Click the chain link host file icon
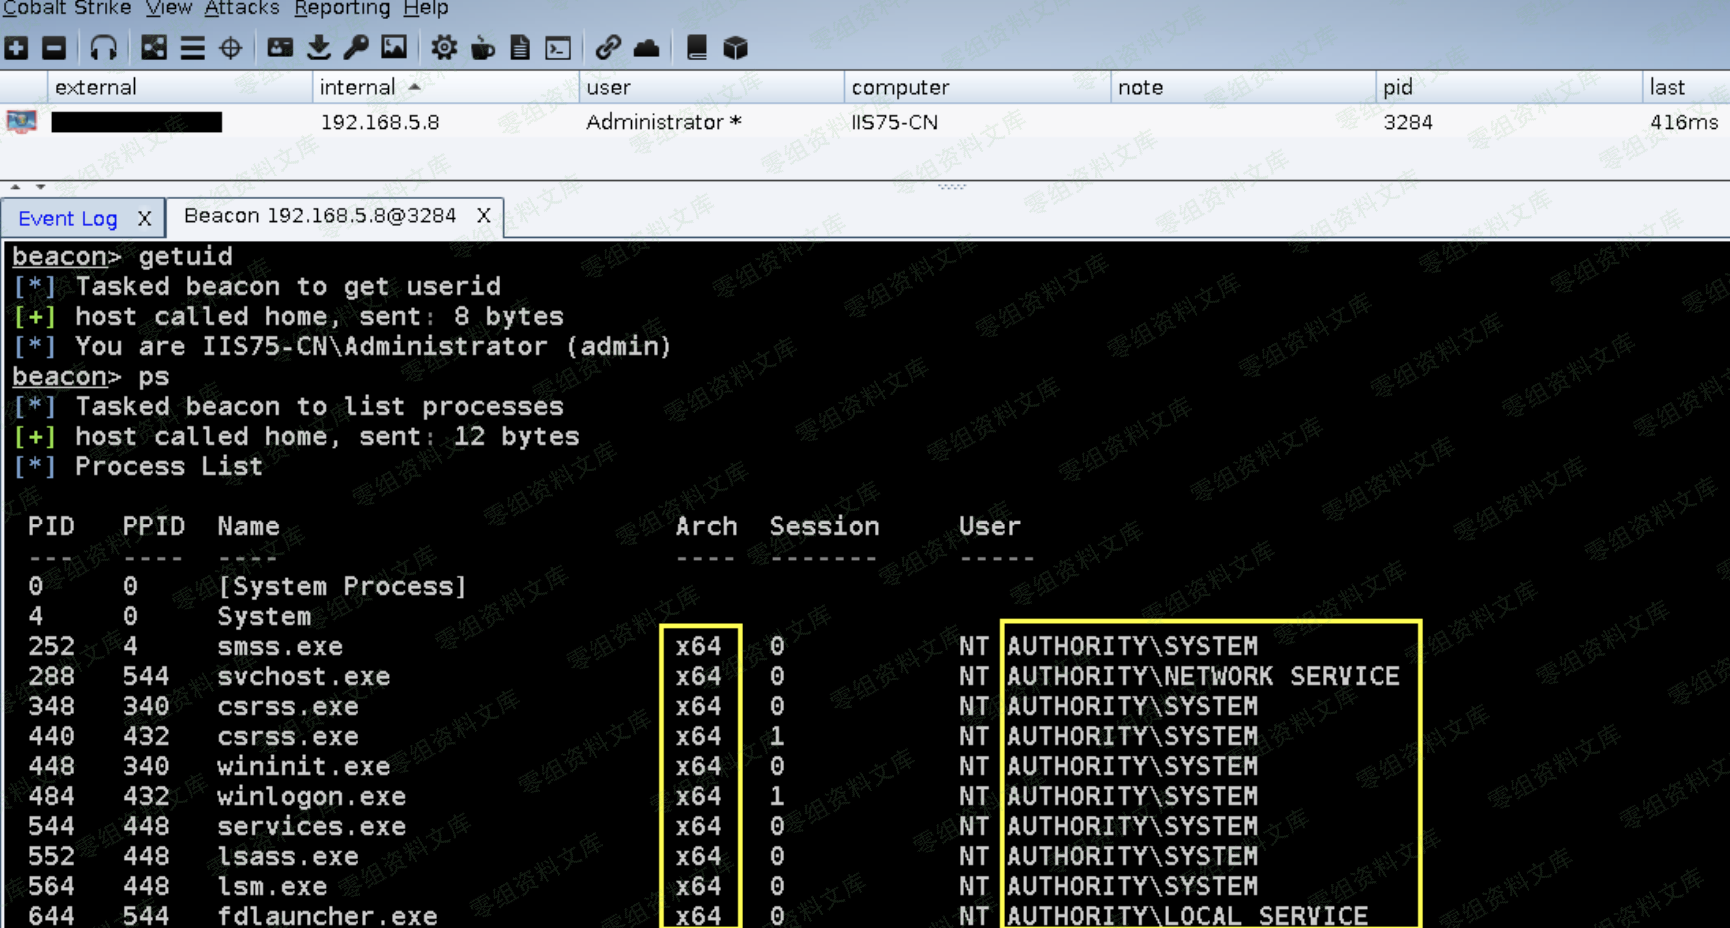This screenshot has height=928, width=1730. pyautogui.click(x=608, y=48)
